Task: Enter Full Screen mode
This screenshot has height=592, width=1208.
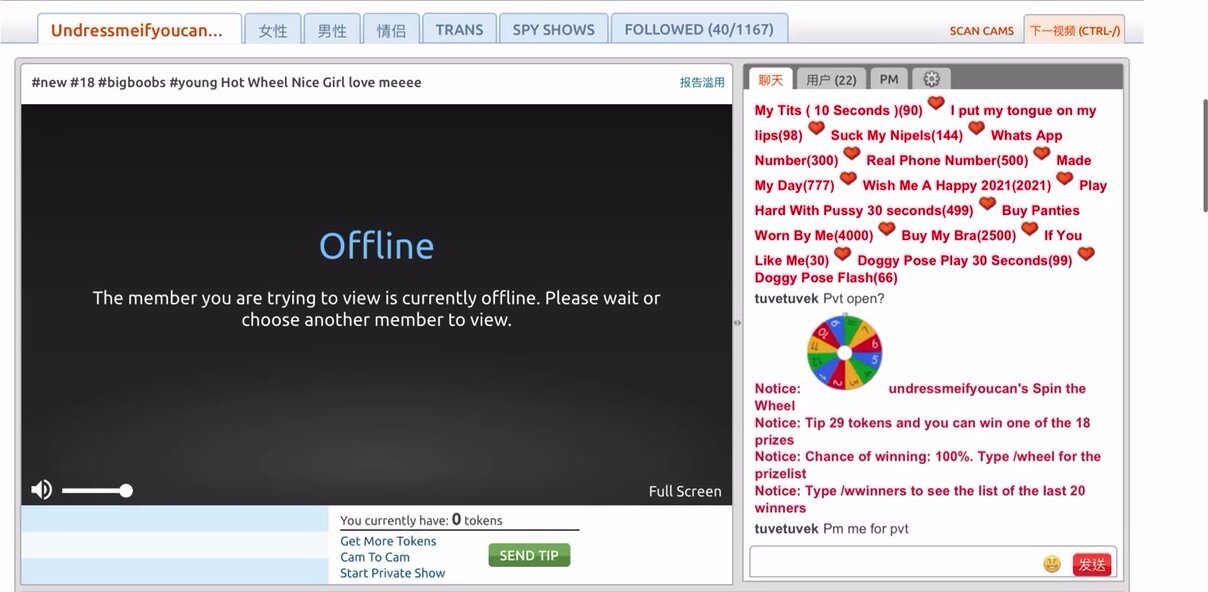Action: [x=685, y=491]
